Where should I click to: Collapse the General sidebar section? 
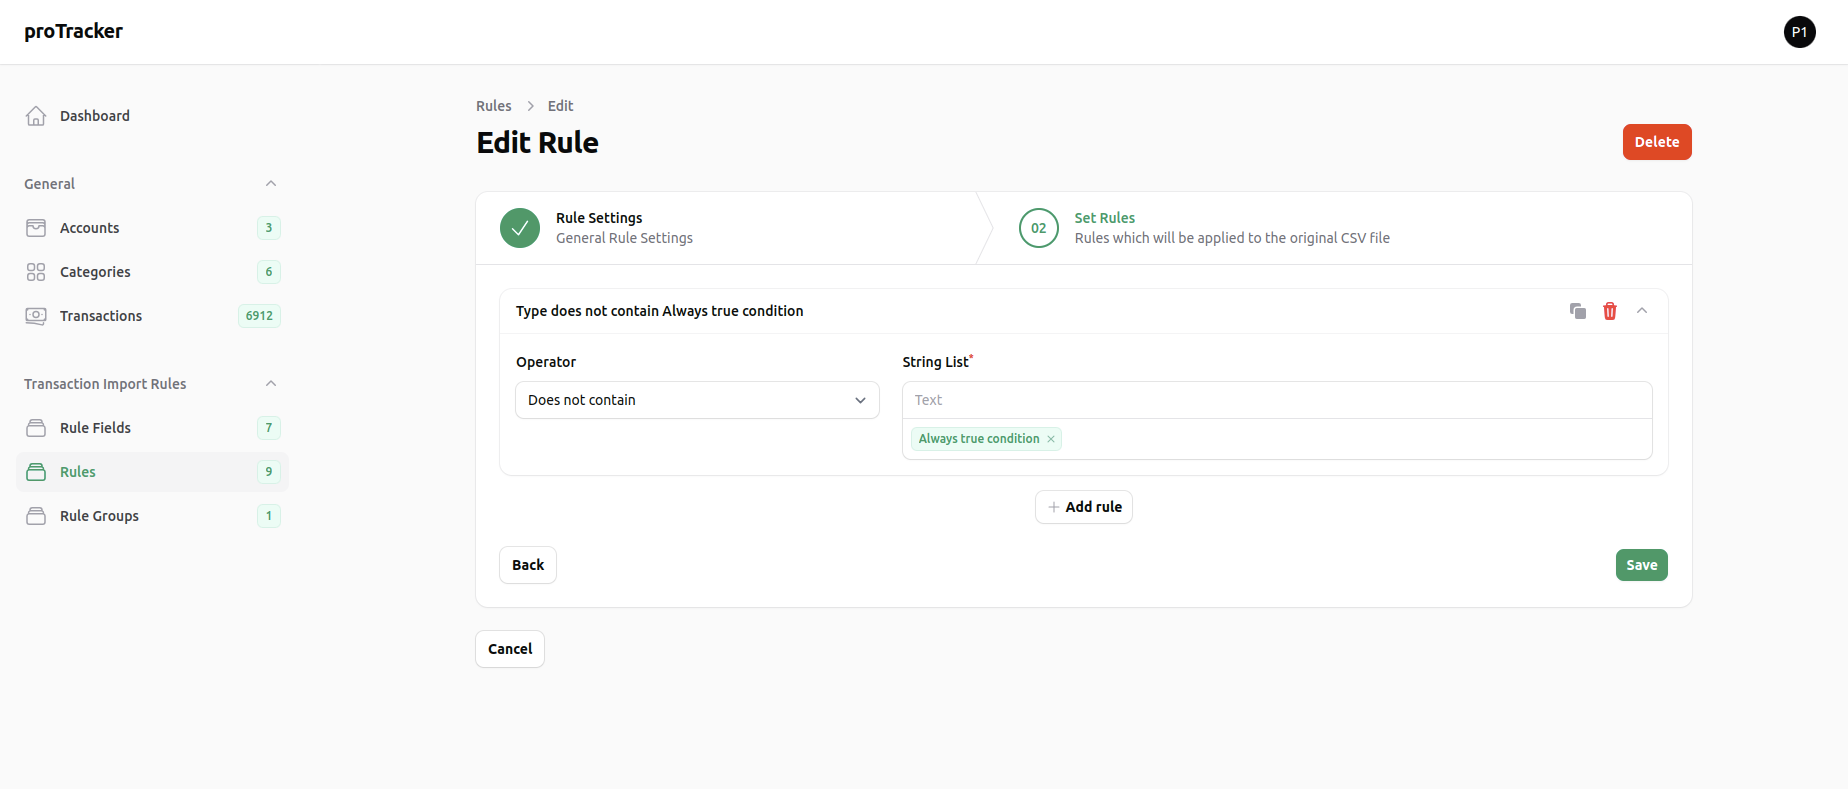pyautogui.click(x=271, y=184)
